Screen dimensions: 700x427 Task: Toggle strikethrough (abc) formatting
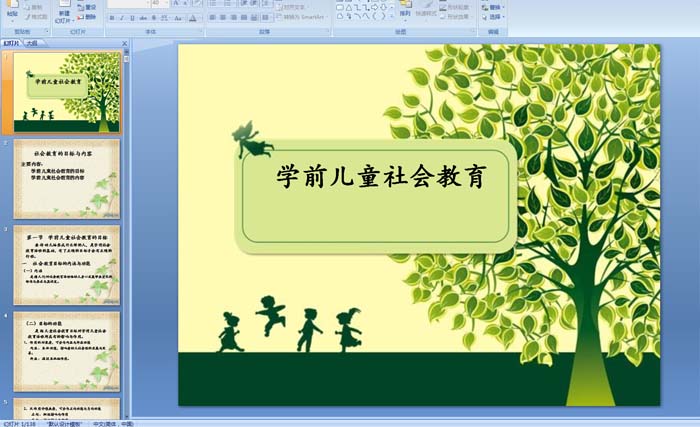pos(143,18)
